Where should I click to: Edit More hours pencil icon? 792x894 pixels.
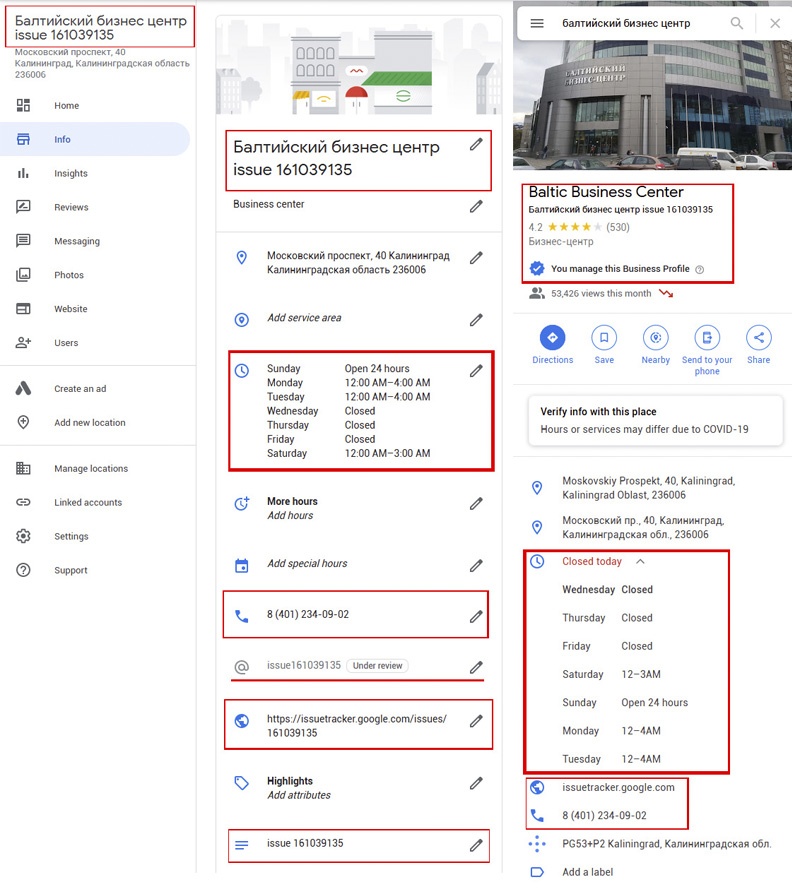point(476,503)
